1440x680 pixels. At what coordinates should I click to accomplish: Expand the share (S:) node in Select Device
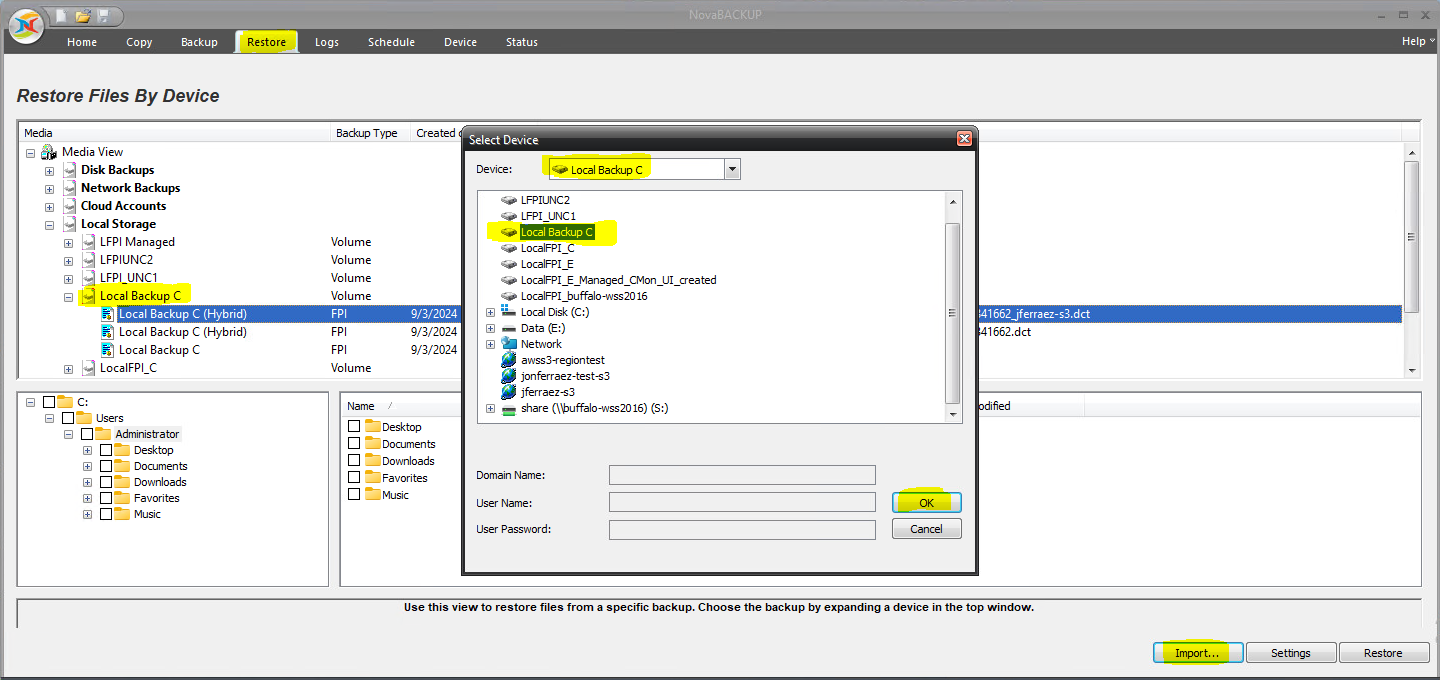pos(490,408)
